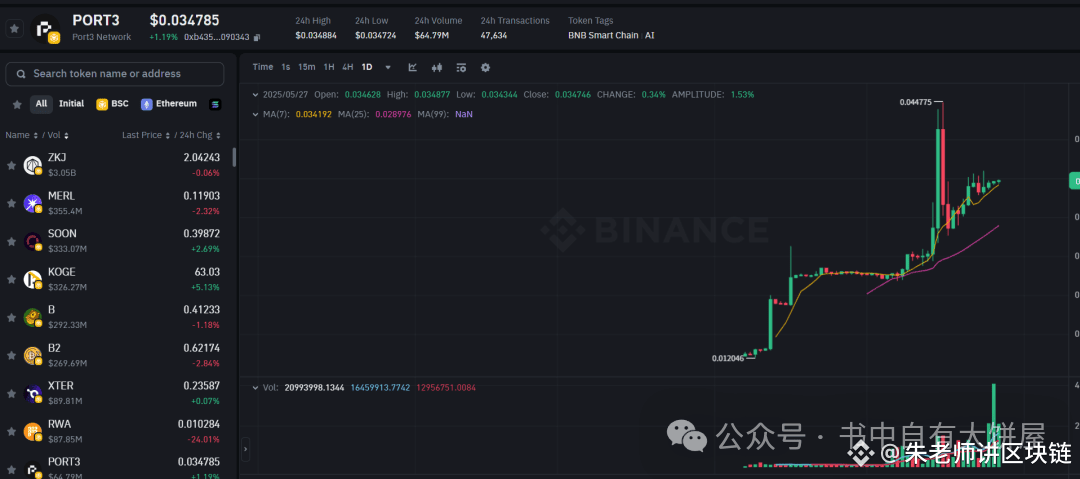The height and width of the screenshot is (479, 1080).
Task: Sort token list by 24h Chg
Action: coord(198,136)
